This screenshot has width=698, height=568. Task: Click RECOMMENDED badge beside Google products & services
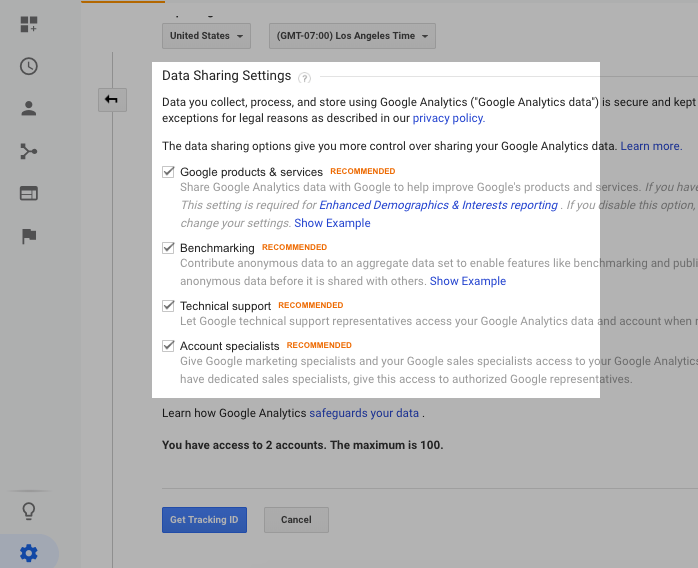pyautogui.click(x=363, y=171)
